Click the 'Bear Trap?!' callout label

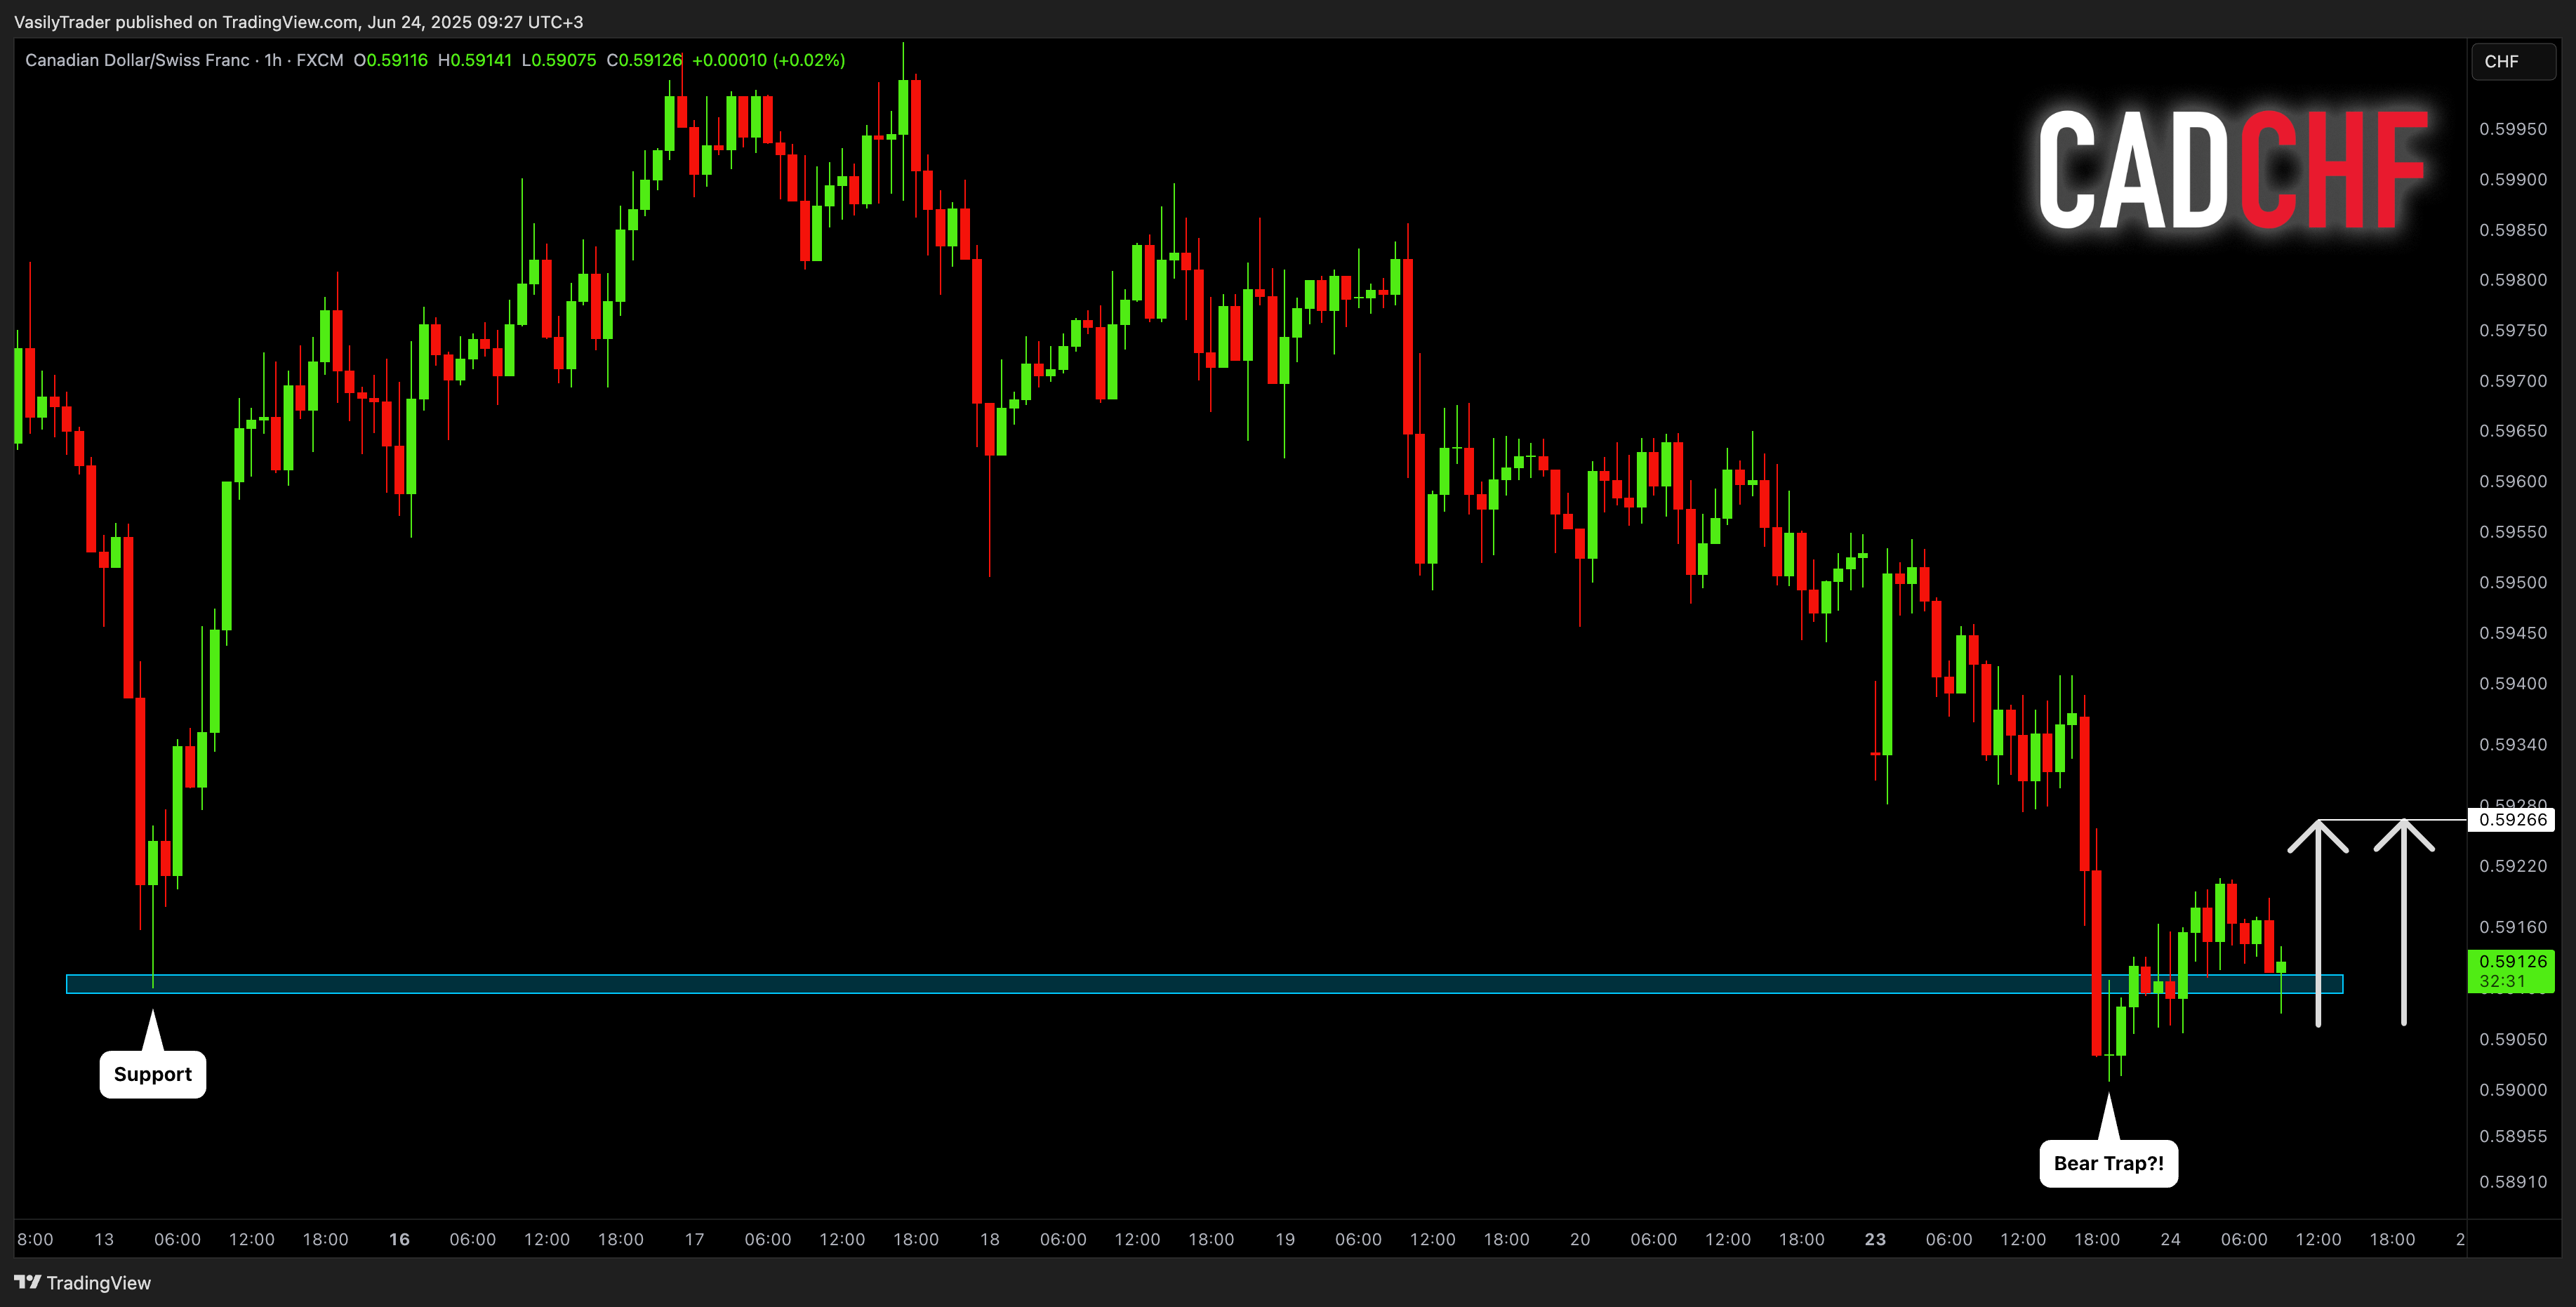click(x=2108, y=1163)
